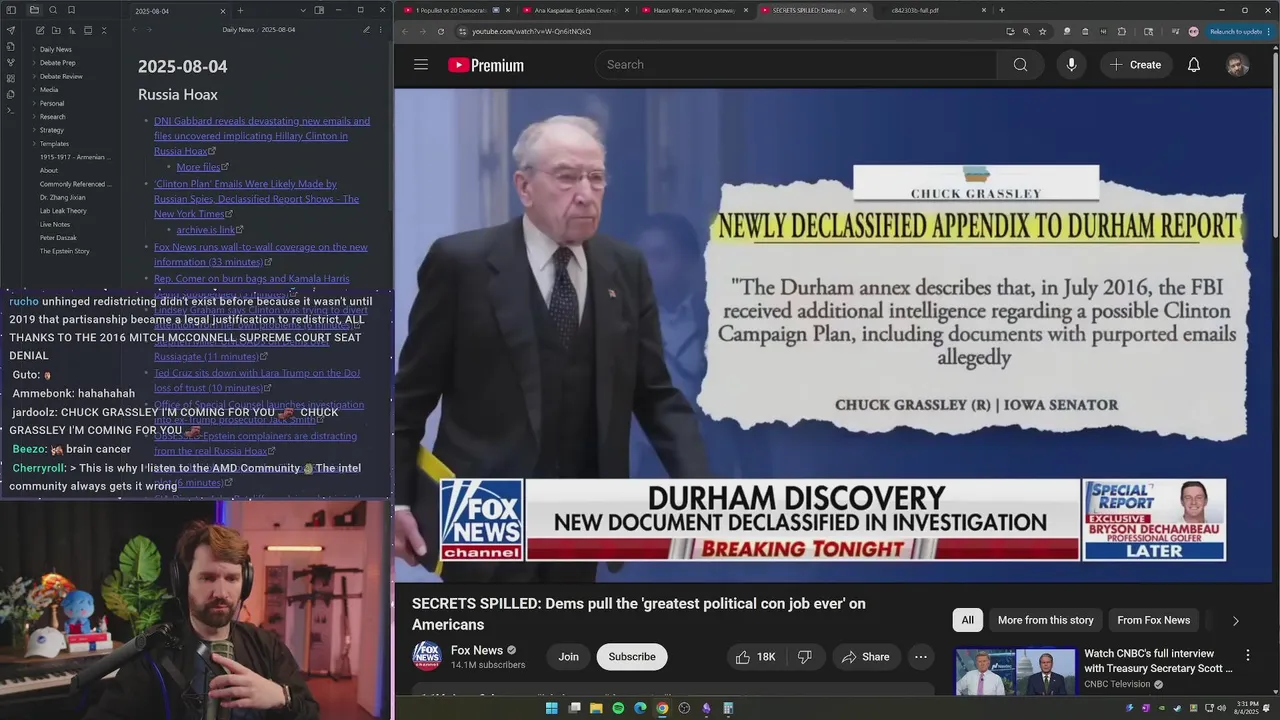Open The Epstein Story note
This screenshot has width=1280, height=720.
64,251
